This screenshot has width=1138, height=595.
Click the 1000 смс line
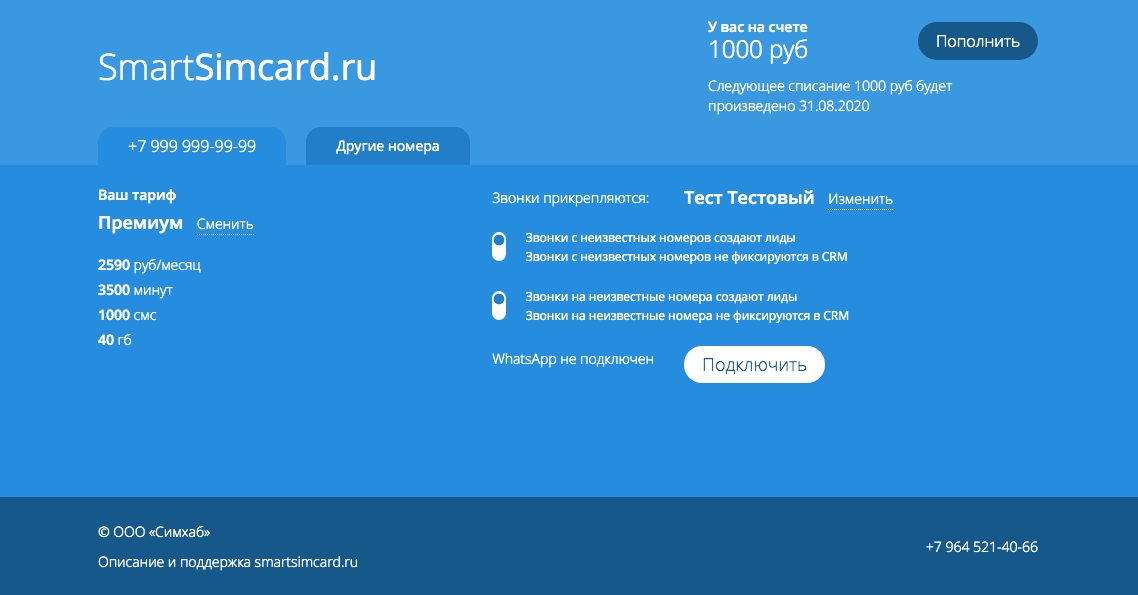point(127,315)
